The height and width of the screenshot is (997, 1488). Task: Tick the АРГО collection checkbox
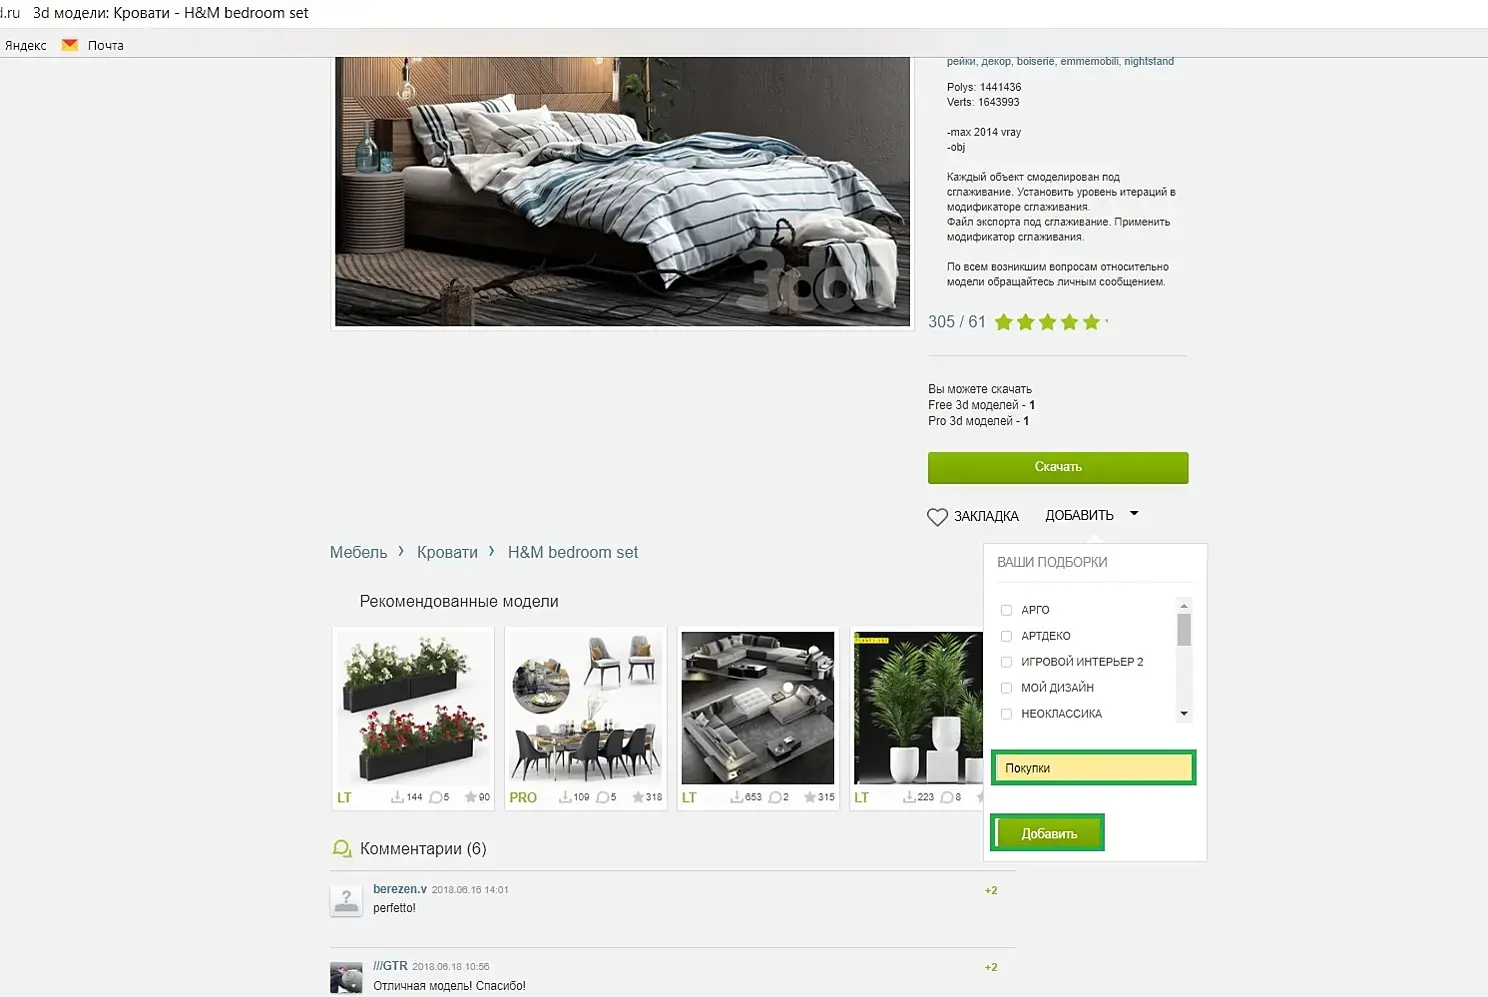tap(1006, 610)
